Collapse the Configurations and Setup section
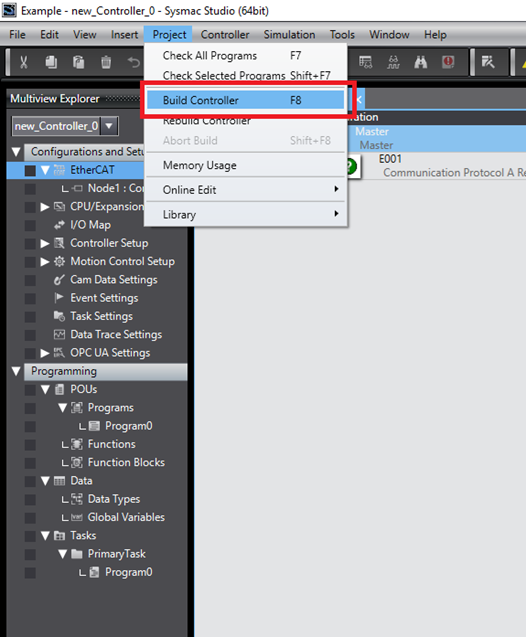This screenshot has height=637, width=526. point(16,152)
